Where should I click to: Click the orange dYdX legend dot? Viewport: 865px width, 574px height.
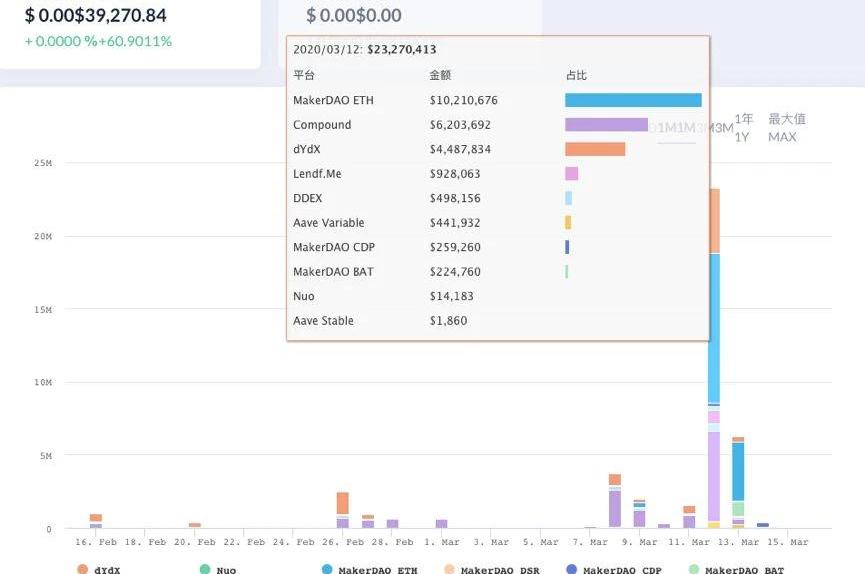coord(83,569)
